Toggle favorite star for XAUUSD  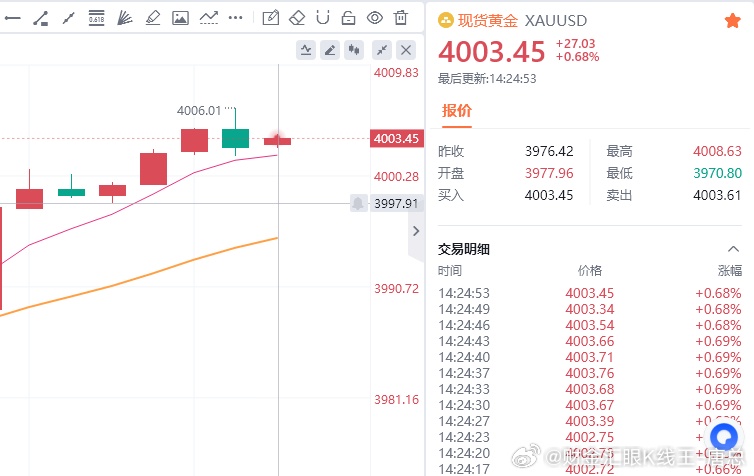point(732,21)
